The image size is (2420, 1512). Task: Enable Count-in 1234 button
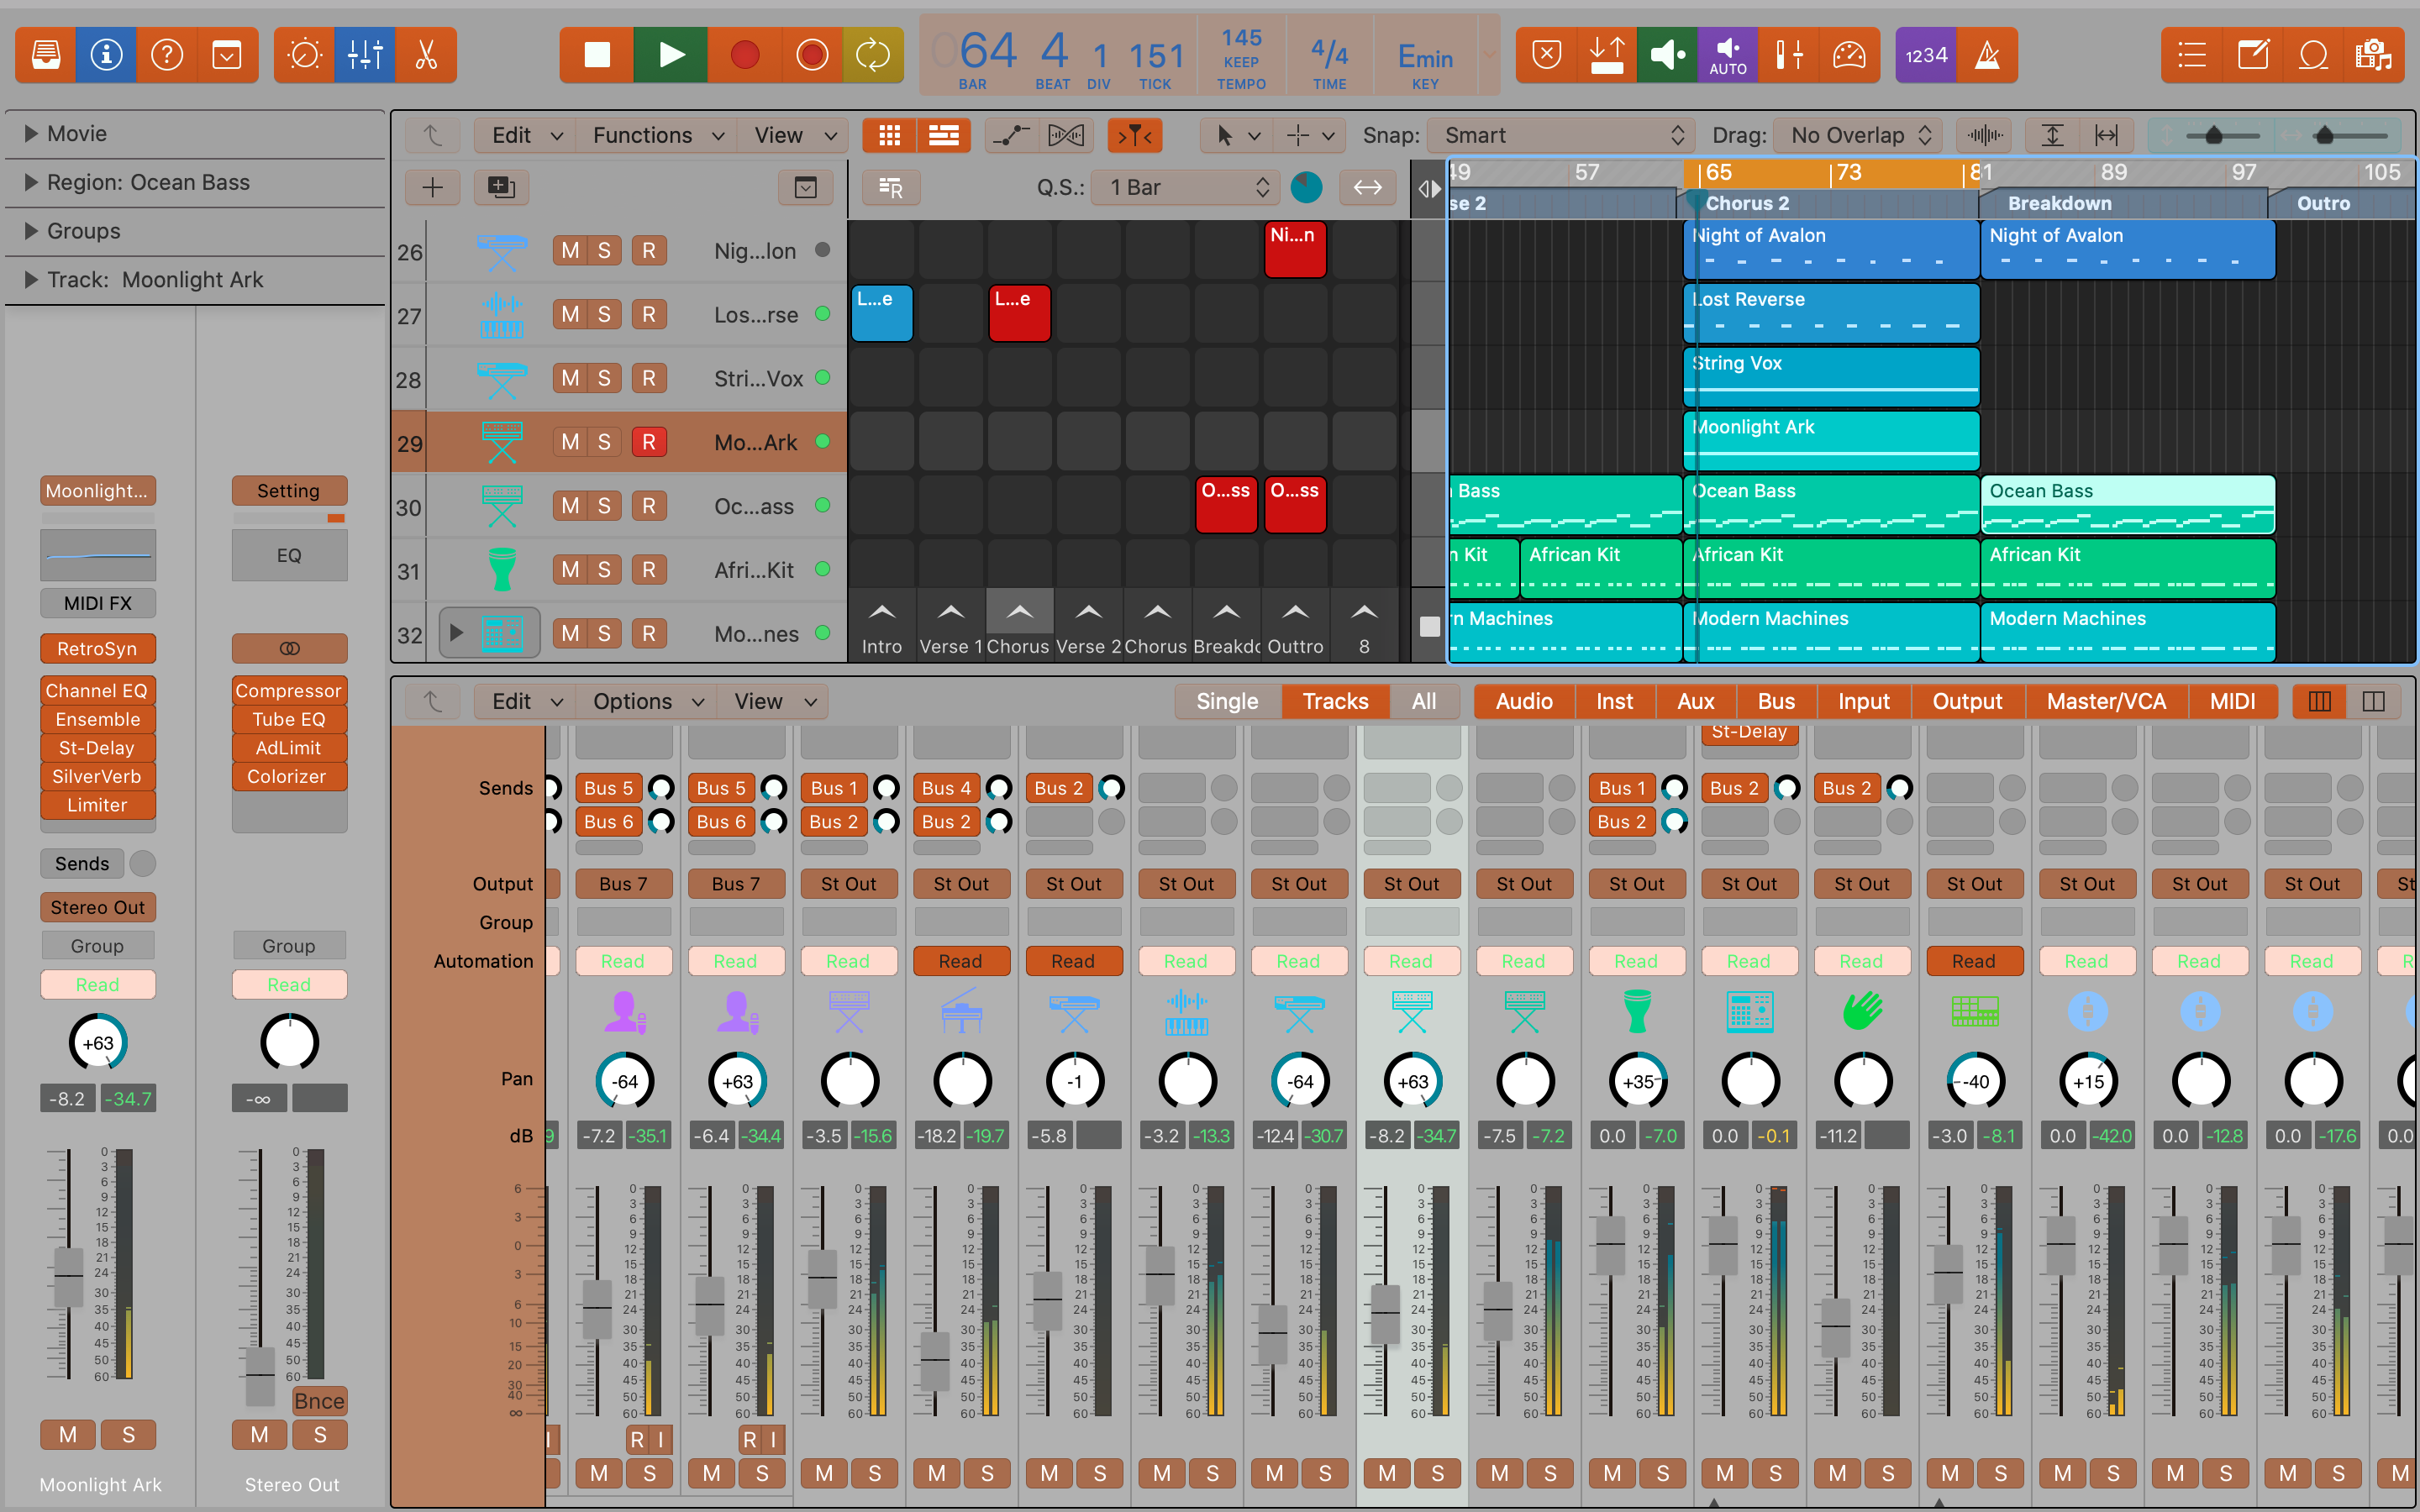click(1925, 55)
